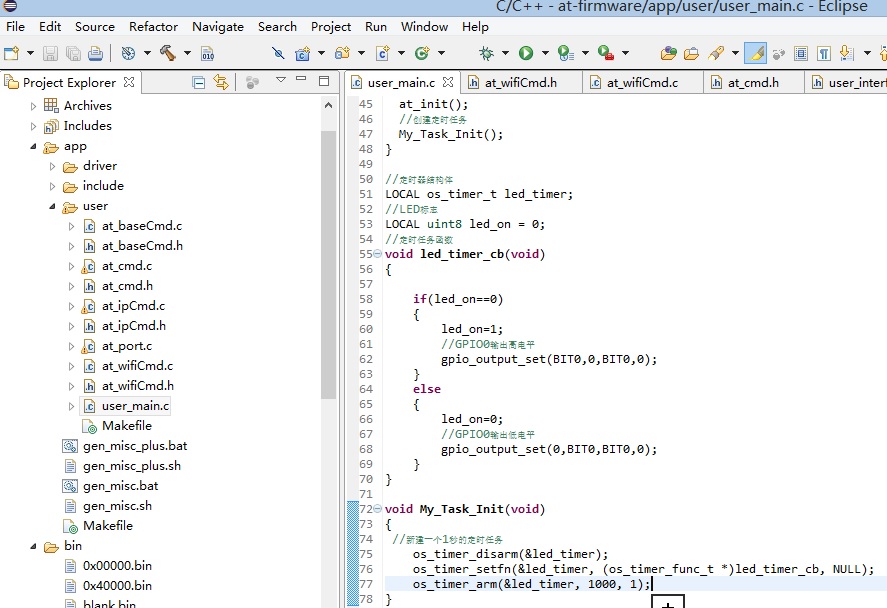Screen dimensions: 887x608
Task: Expand the Includes tree node
Action: point(33,126)
